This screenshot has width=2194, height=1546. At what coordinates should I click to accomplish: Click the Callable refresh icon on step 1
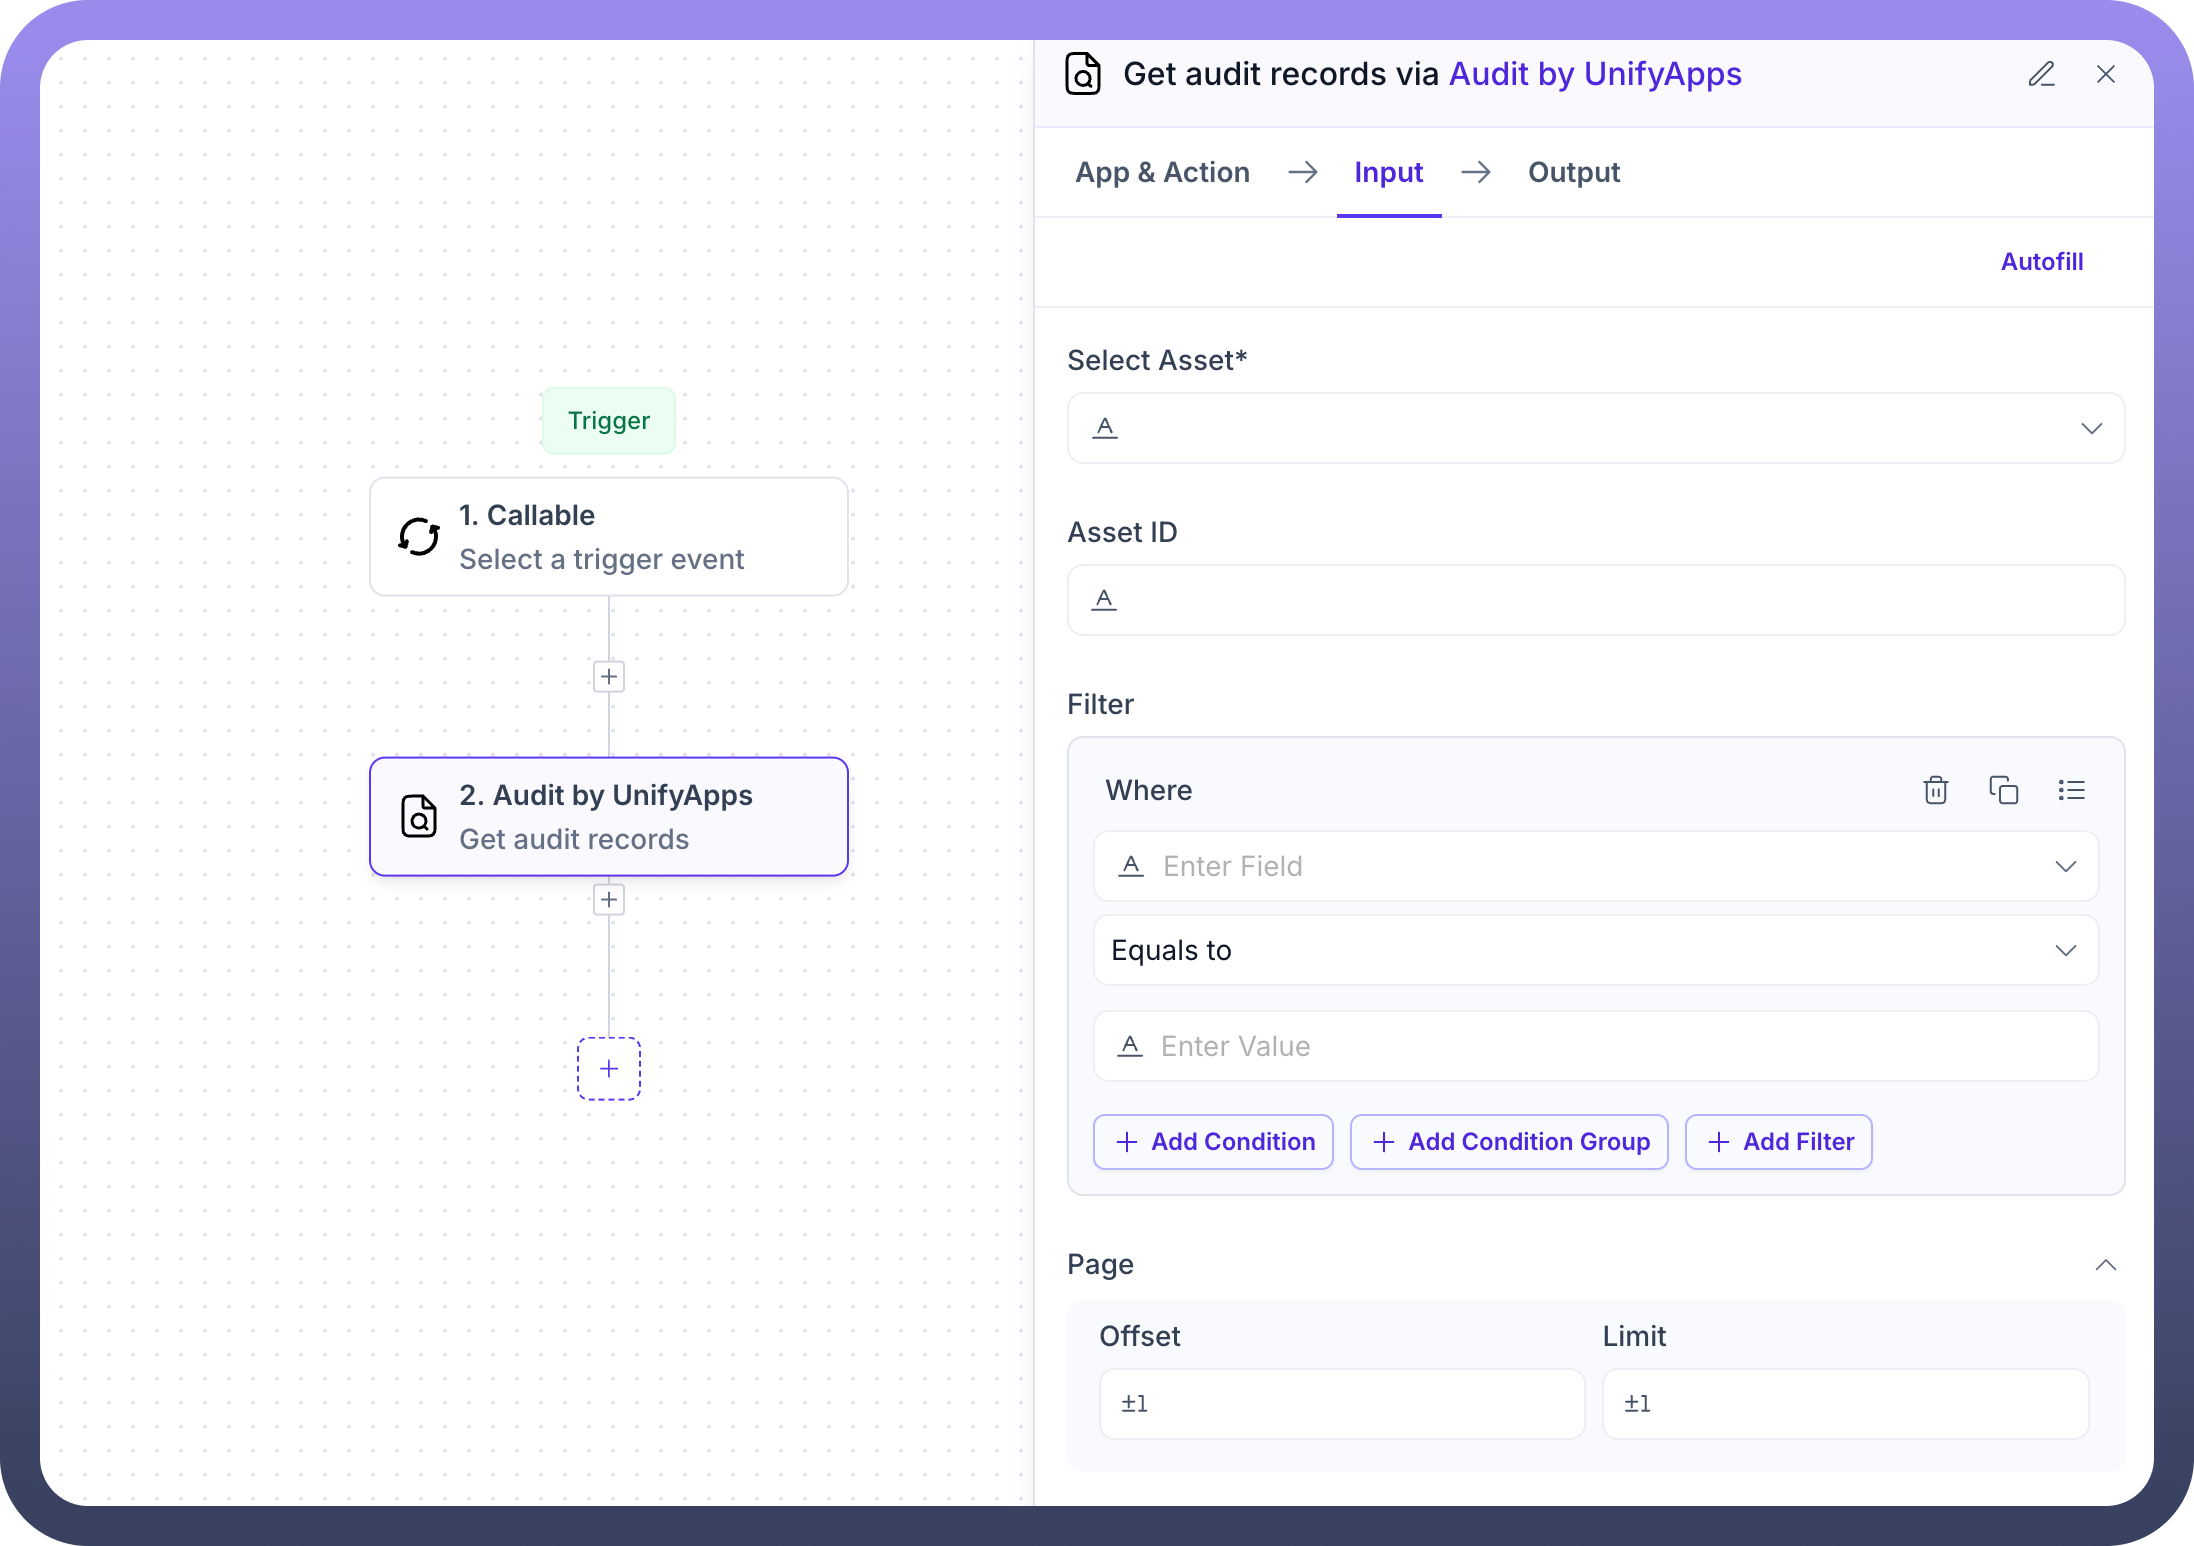419,537
